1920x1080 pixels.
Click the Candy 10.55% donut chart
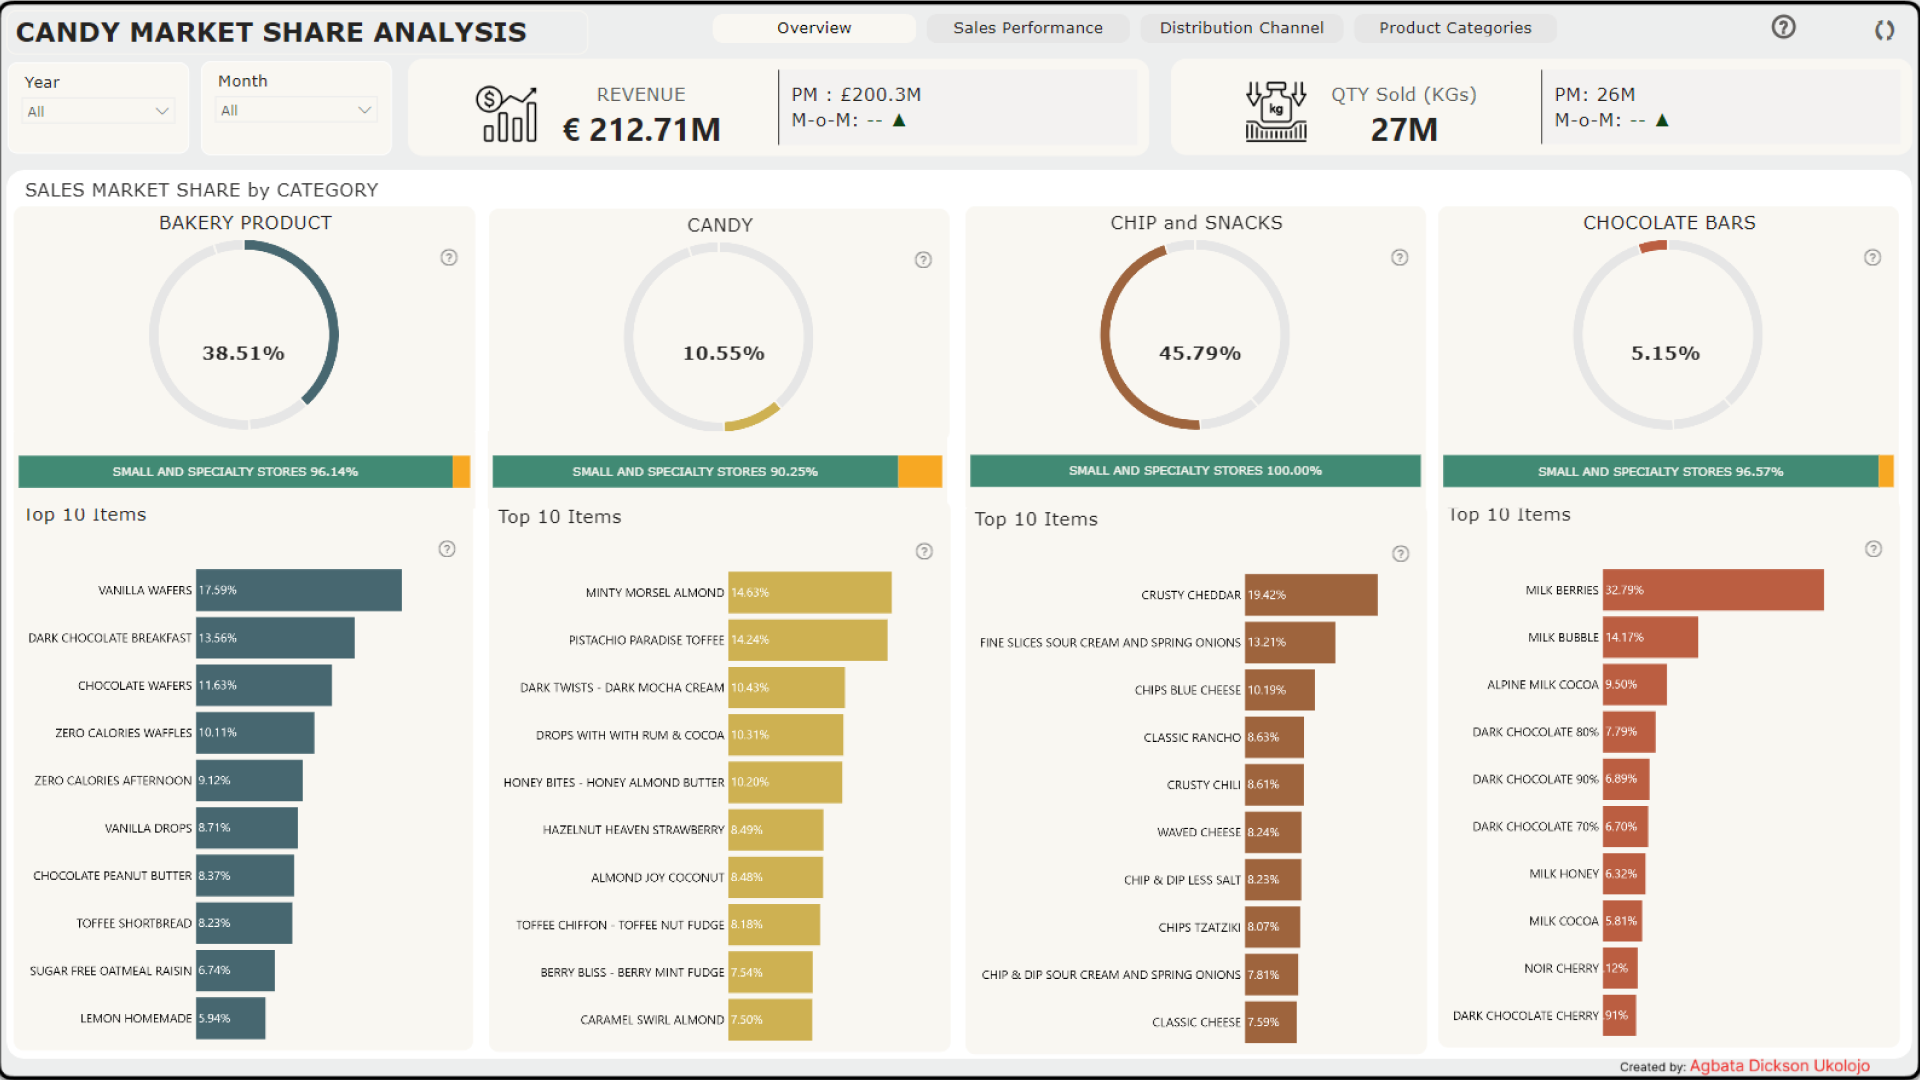(719, 338)
